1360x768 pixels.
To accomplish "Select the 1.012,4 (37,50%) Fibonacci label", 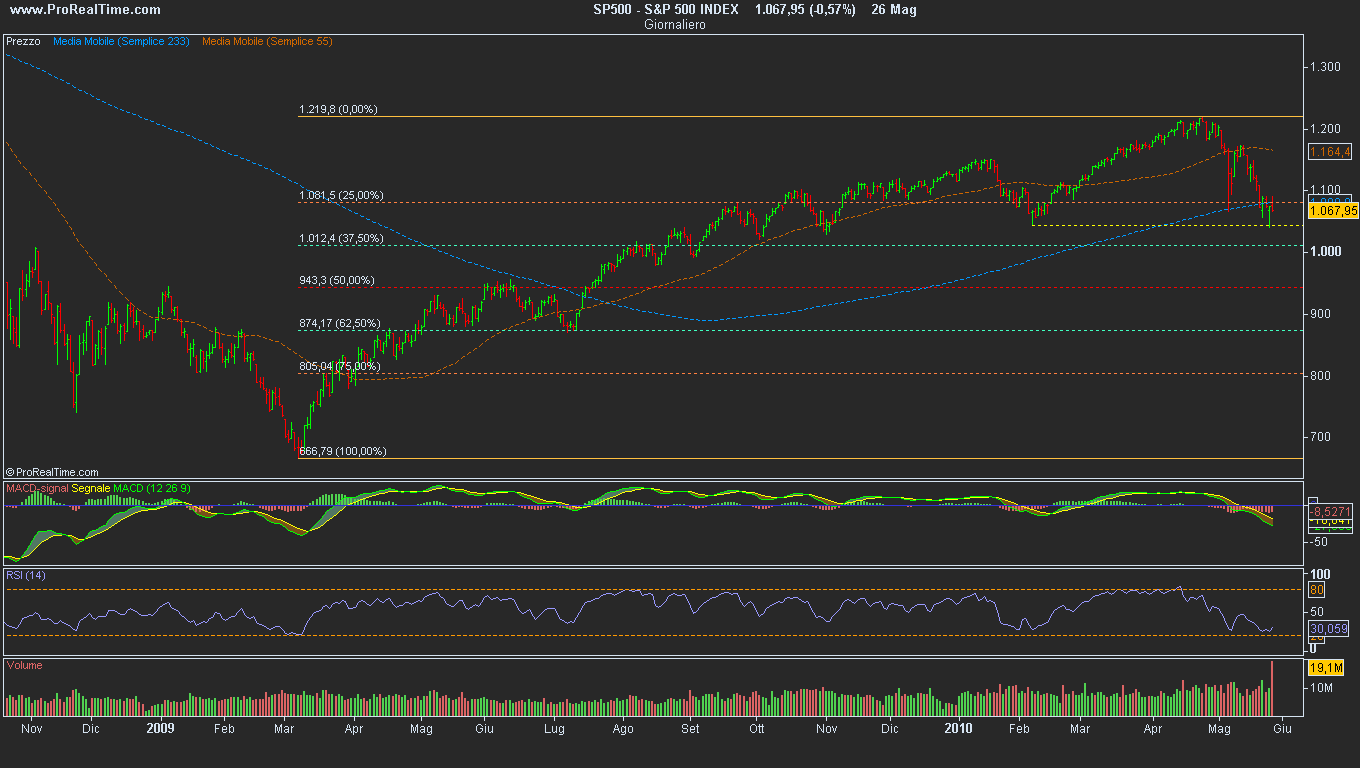I will coord(341,238).
